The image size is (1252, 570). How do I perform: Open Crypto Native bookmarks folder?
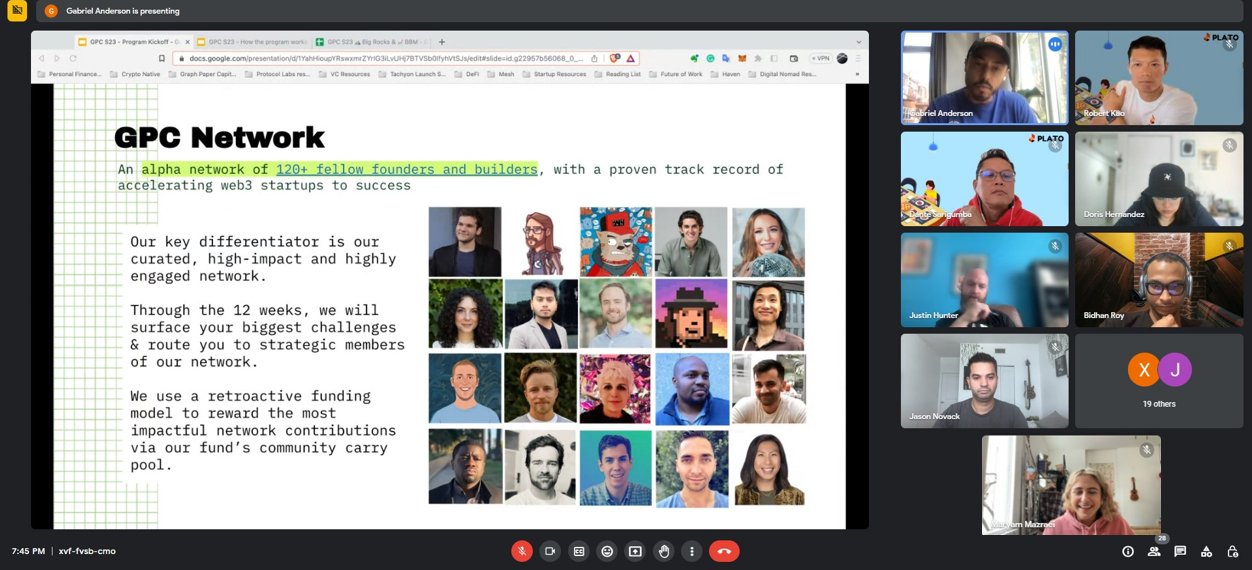[135, 74]
